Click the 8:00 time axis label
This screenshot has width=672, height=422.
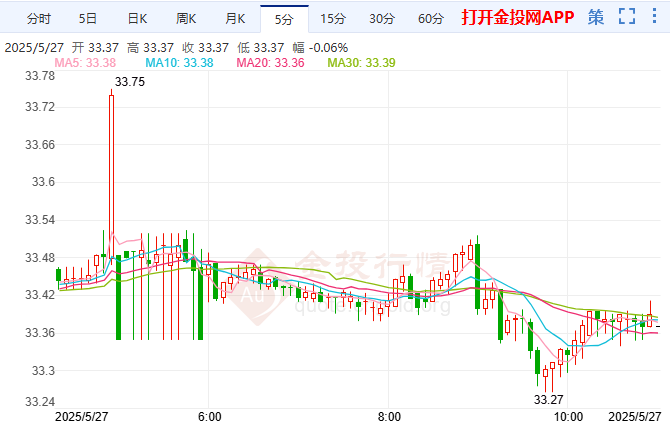pos(389,416)
